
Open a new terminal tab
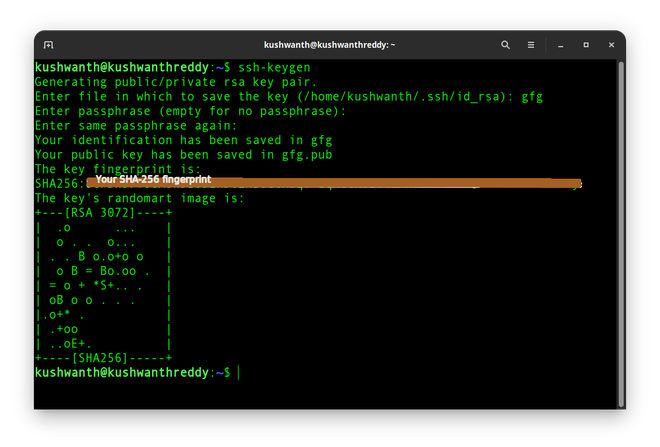point(48,45)
